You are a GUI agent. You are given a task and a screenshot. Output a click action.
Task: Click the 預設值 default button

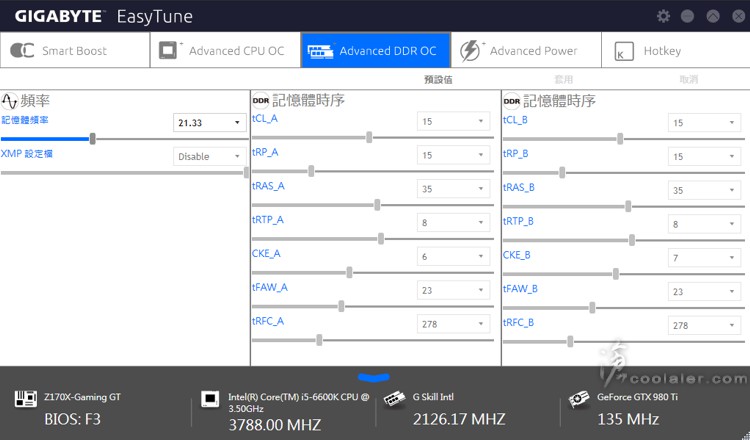[x=438, y=79]
